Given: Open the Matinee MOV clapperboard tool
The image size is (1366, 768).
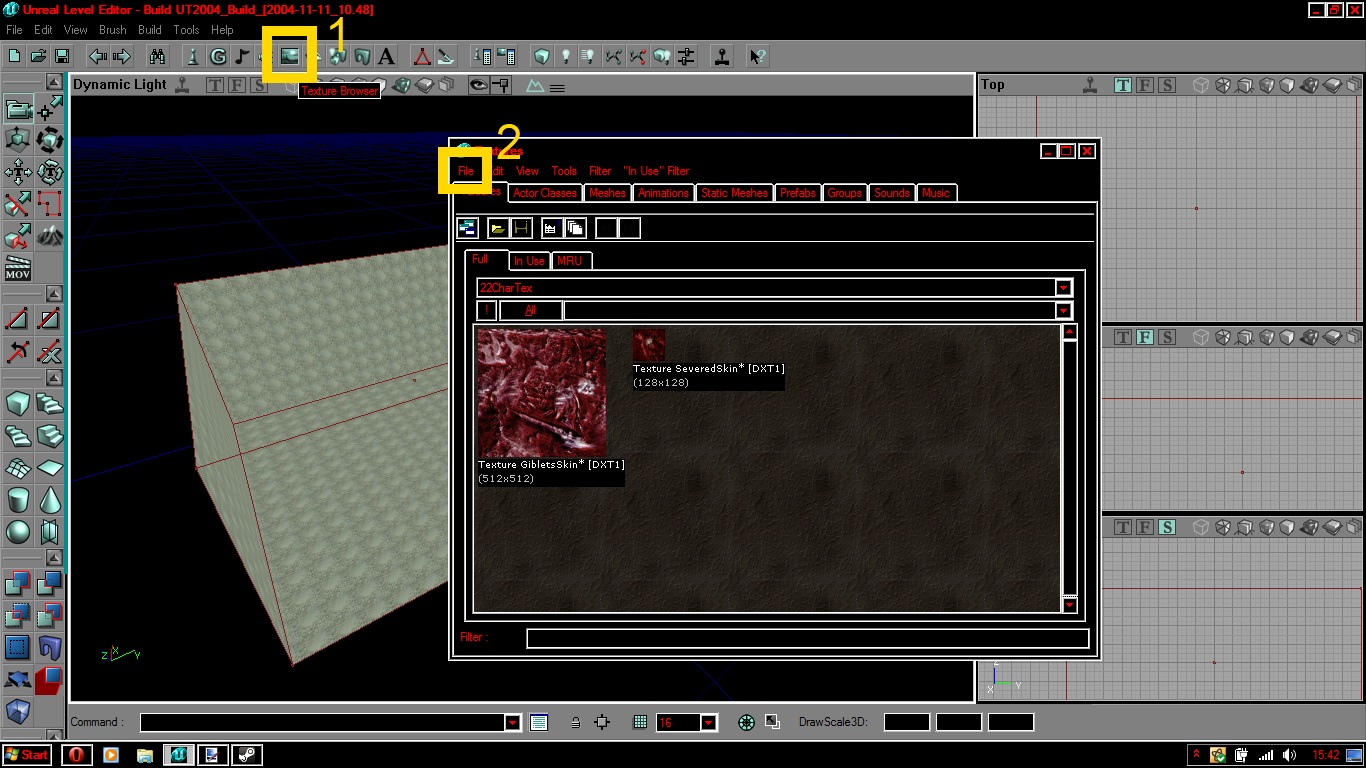Looking at the screenshot, I should click(18, 268).
